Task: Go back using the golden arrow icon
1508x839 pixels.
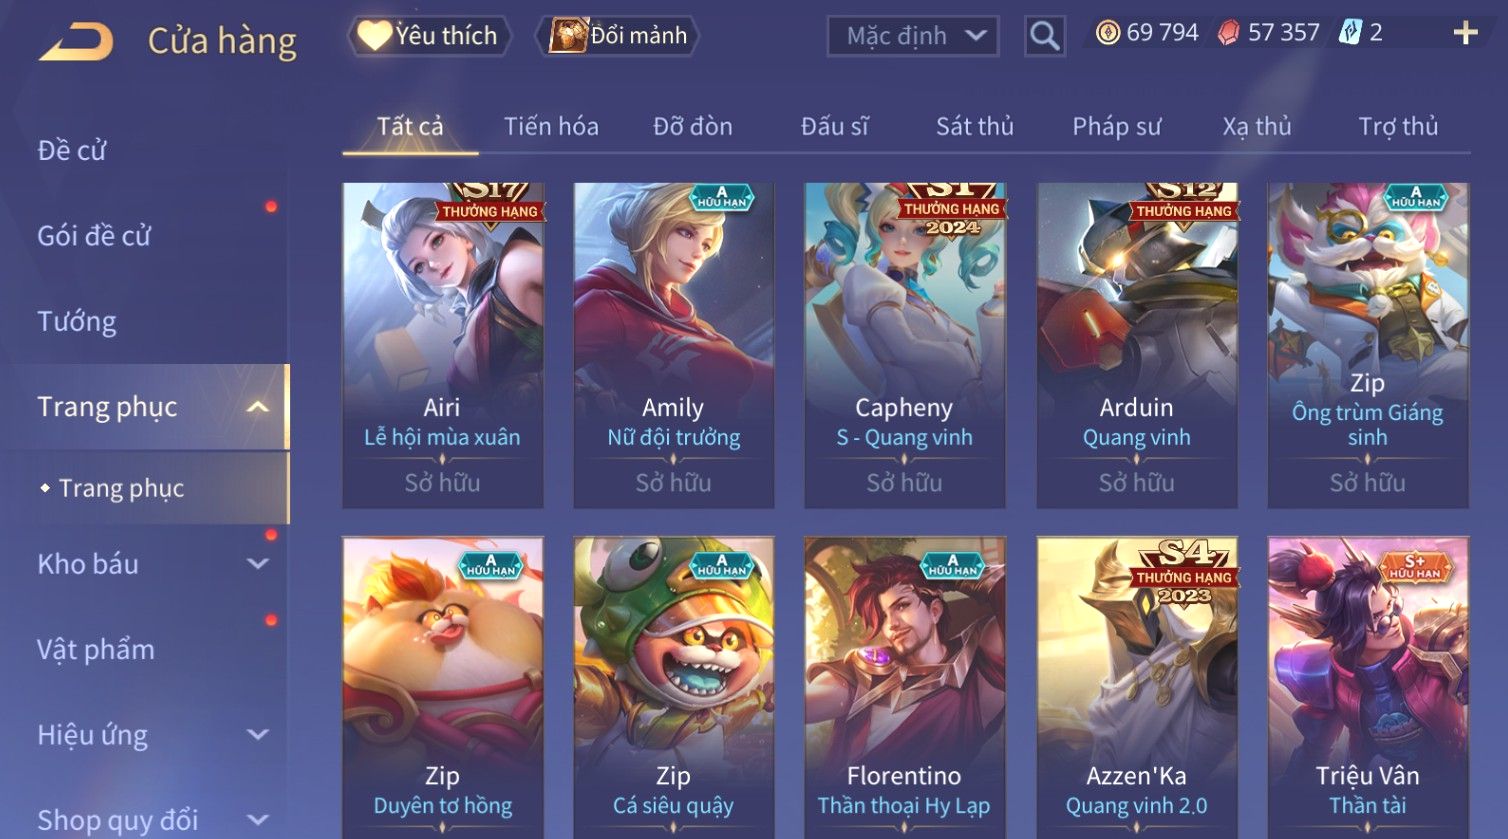Action: (76, 42)
